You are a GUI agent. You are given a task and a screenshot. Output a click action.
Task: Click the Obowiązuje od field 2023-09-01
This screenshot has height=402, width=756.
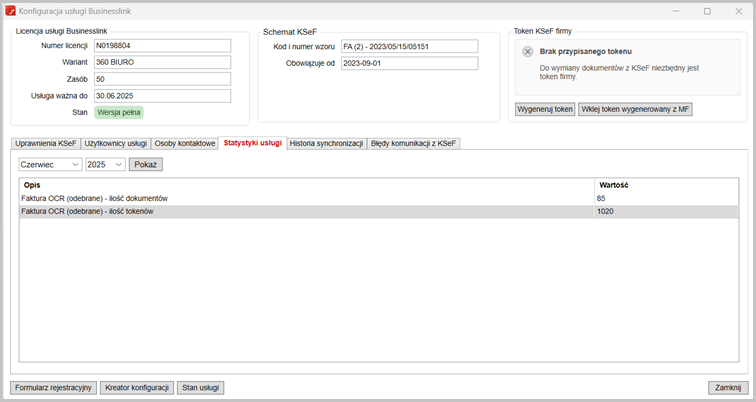coord(410,63)
